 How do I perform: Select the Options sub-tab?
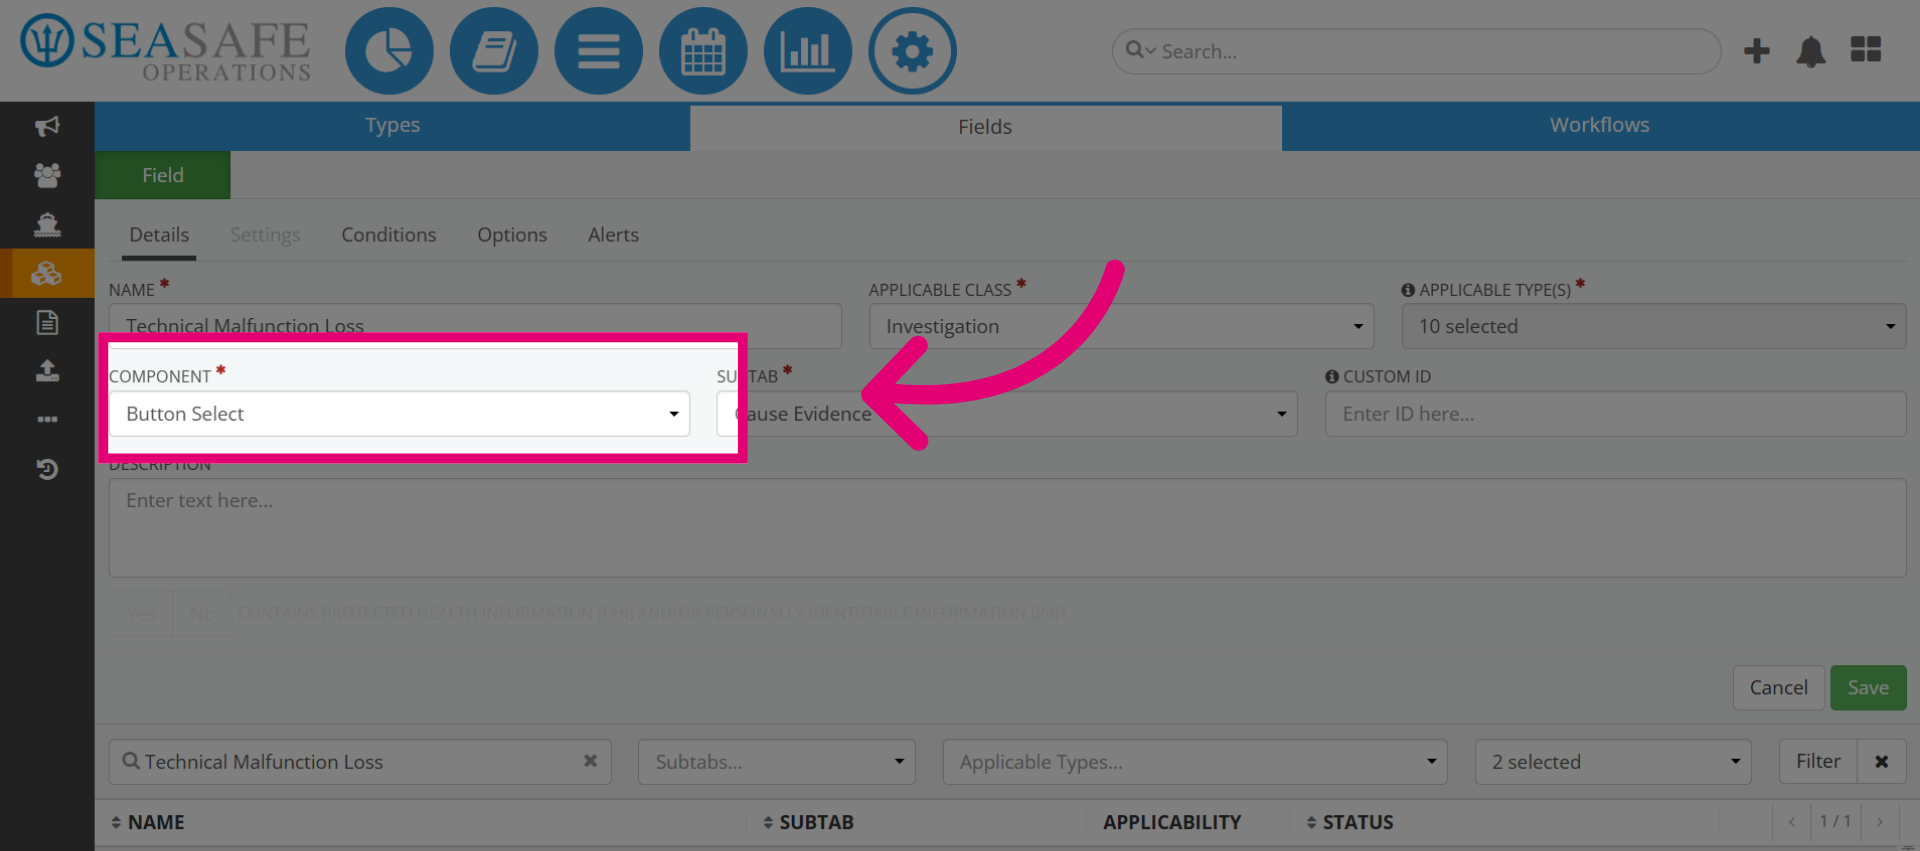[x=512, y=235]
